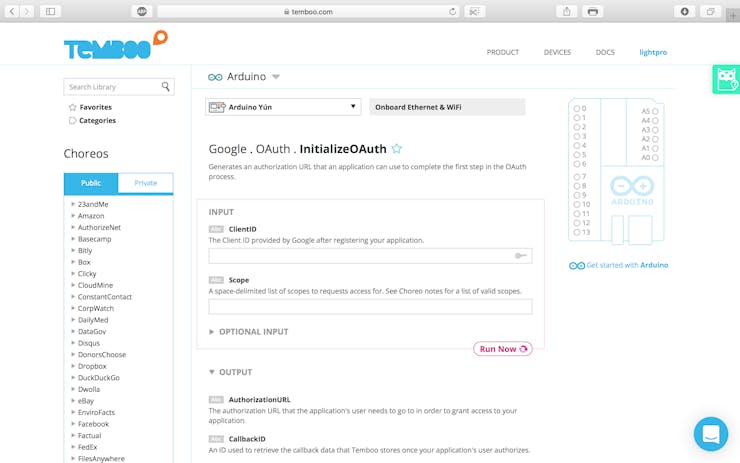This screenshot has height=463, width=740.
Task: Select digital pin 7 on the Arduino diagram
Action: click(576, 177)
